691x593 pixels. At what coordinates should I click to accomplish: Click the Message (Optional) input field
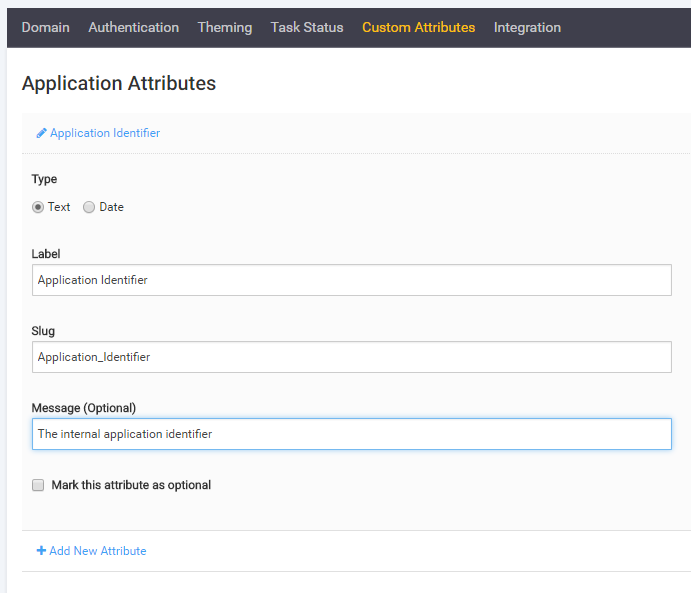pos(351,434)
